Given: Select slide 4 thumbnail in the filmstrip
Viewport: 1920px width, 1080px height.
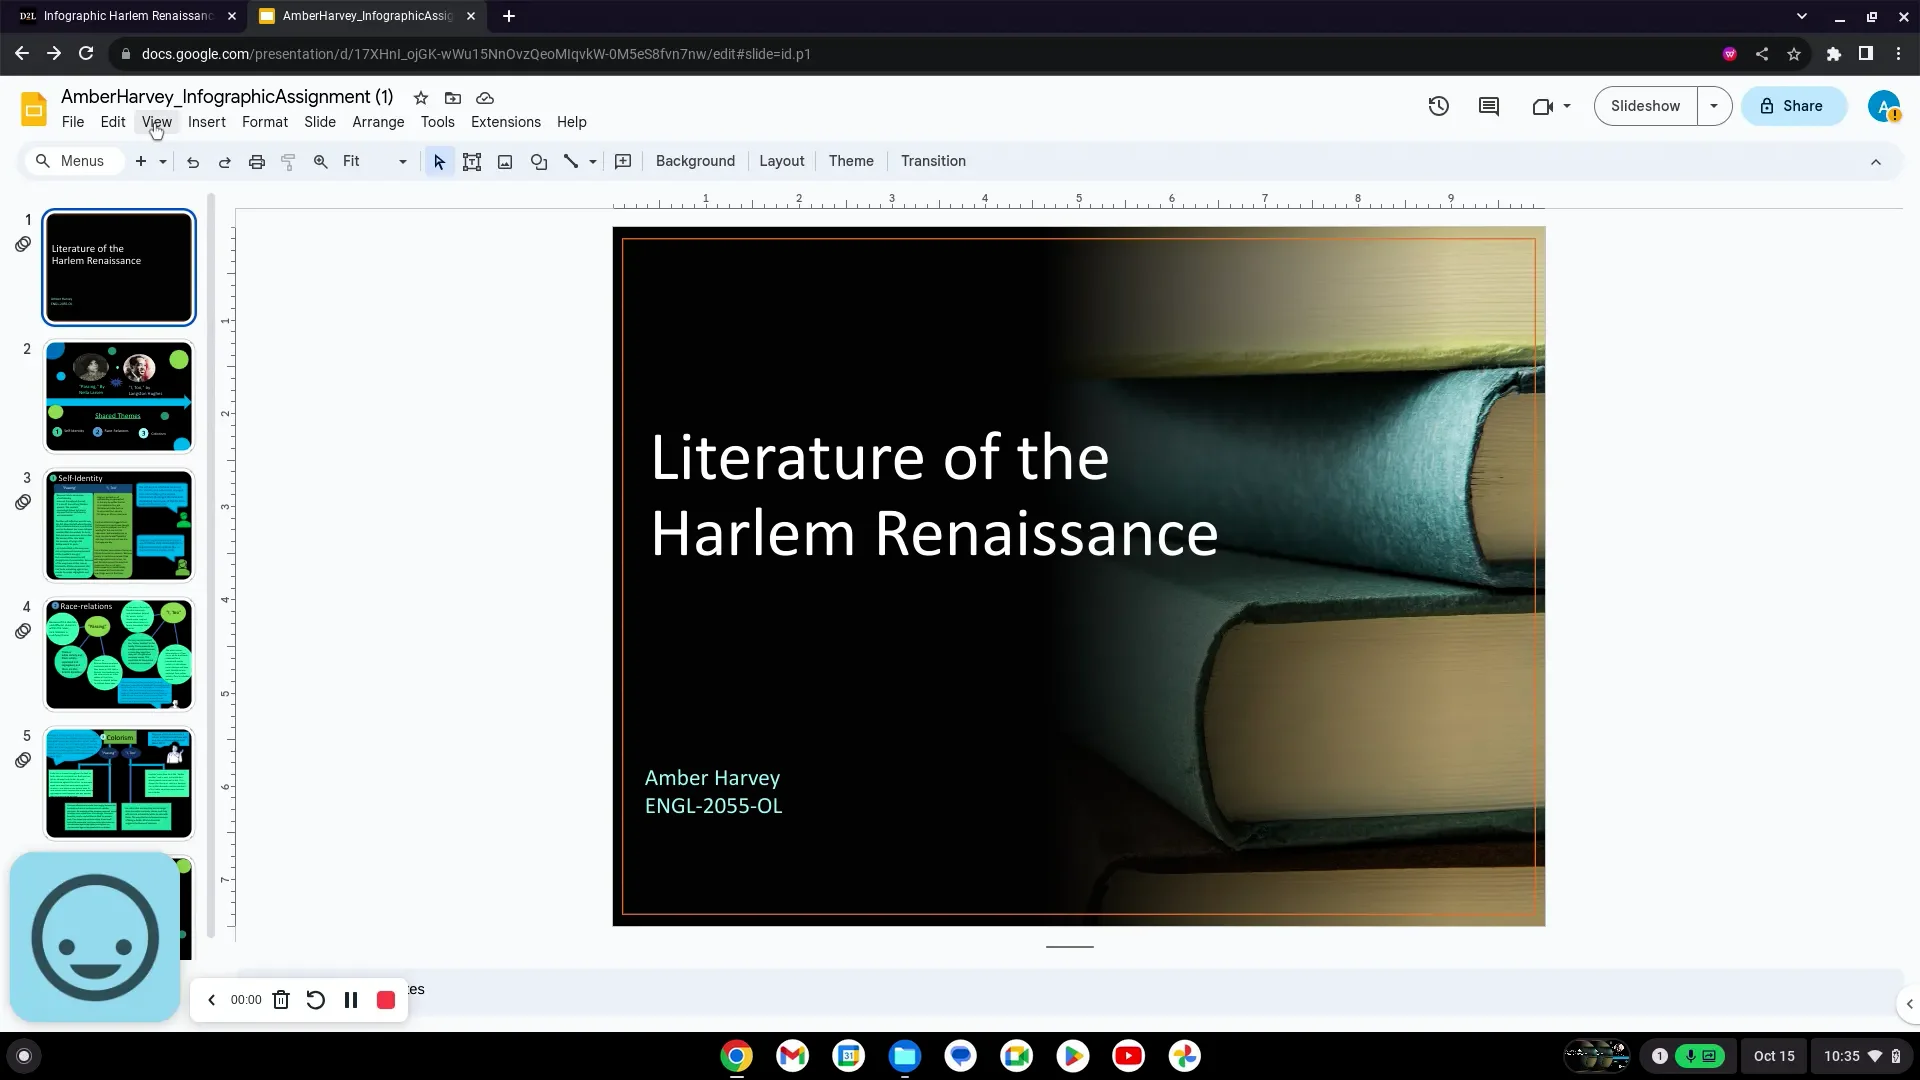Looking at the screenshot, I should pos(118,654).
